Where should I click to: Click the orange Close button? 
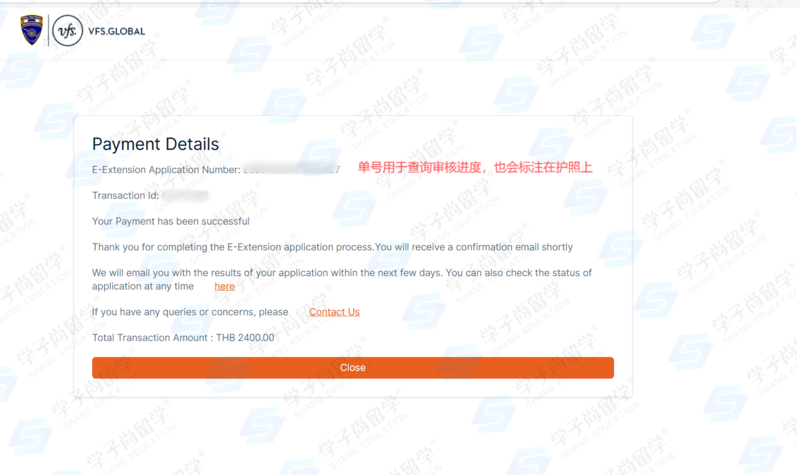point(353,367)
